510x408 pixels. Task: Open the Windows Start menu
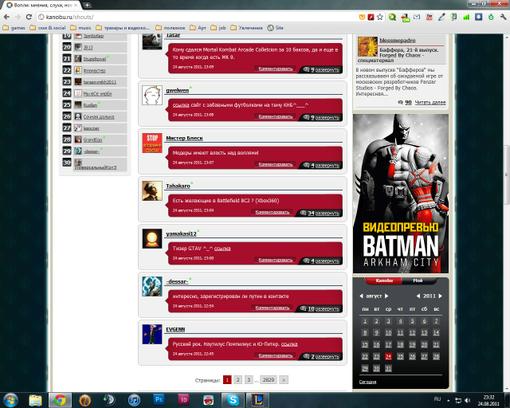click(x=10, y=400)
